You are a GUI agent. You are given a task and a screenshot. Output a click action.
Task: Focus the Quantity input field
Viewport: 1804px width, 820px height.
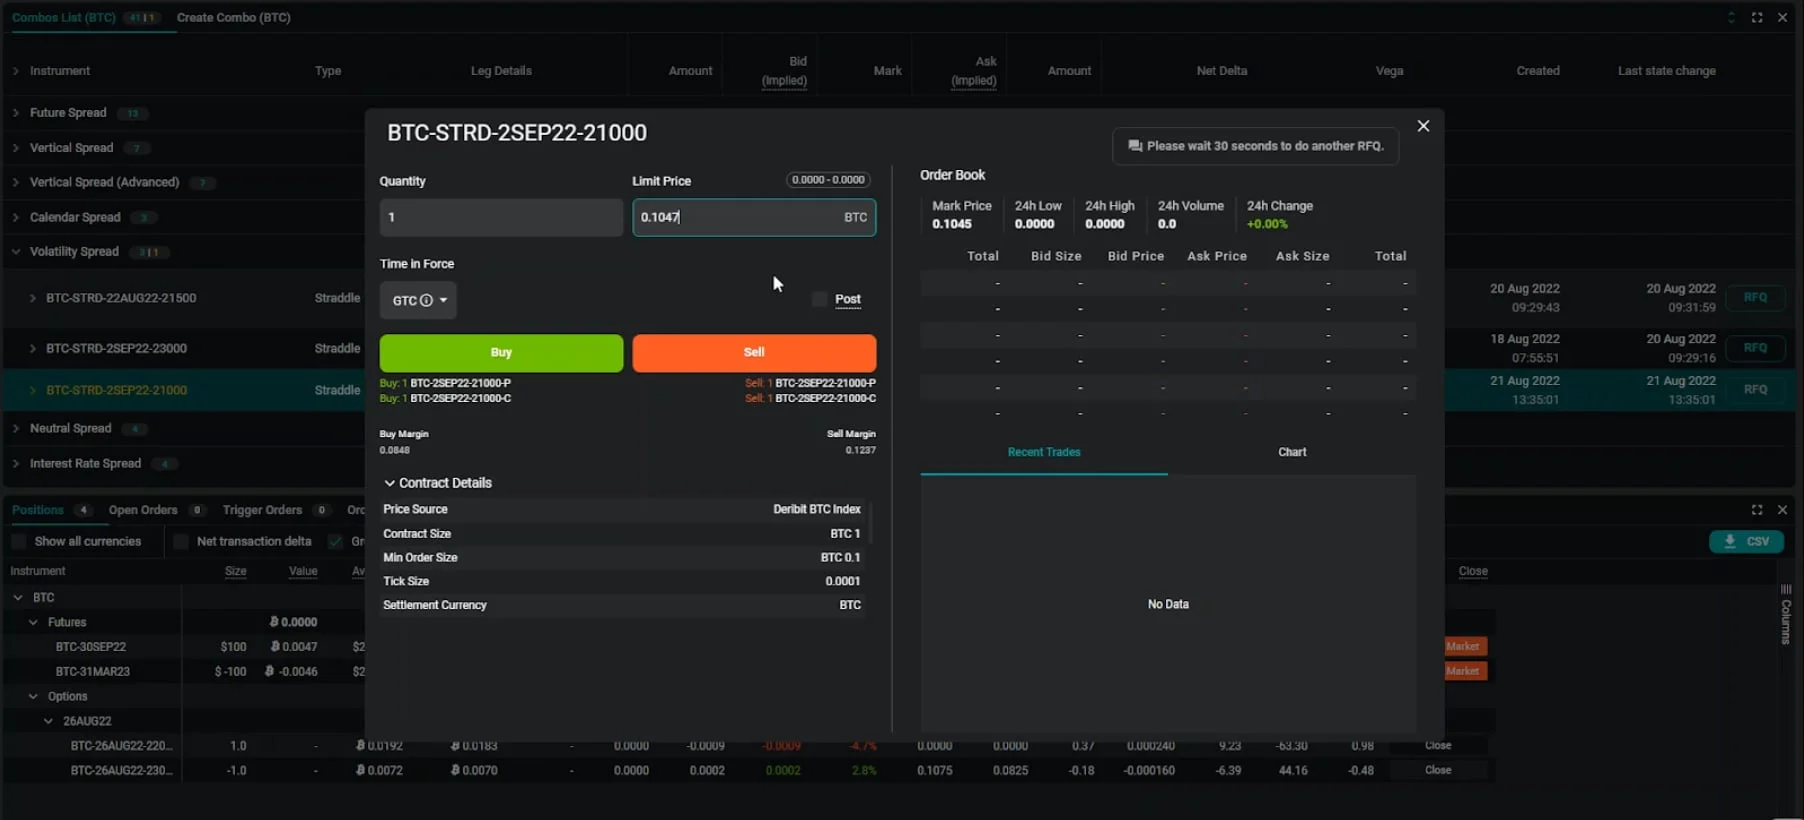pos(501,217)
